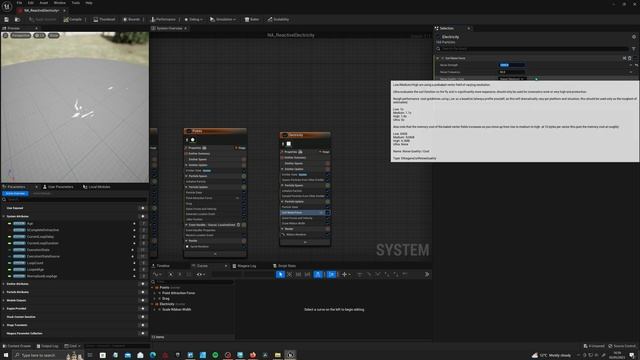640x360 pixels.
Task: Open the preview viewport options hamburger menu
Action: 5,36
